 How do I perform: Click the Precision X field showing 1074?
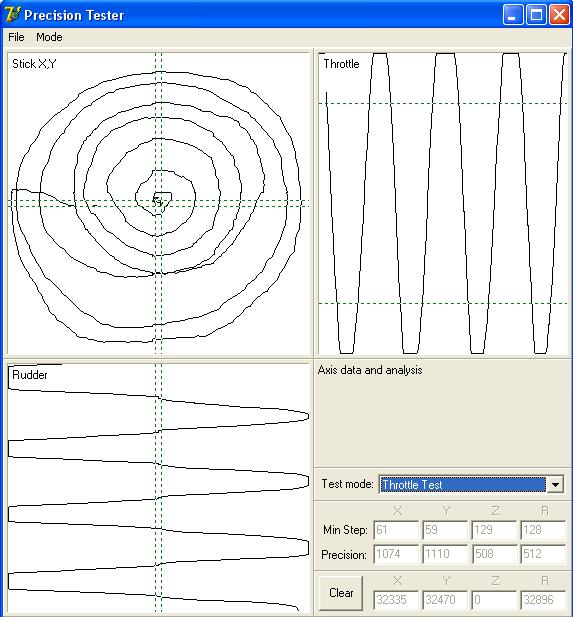[396, 554]
